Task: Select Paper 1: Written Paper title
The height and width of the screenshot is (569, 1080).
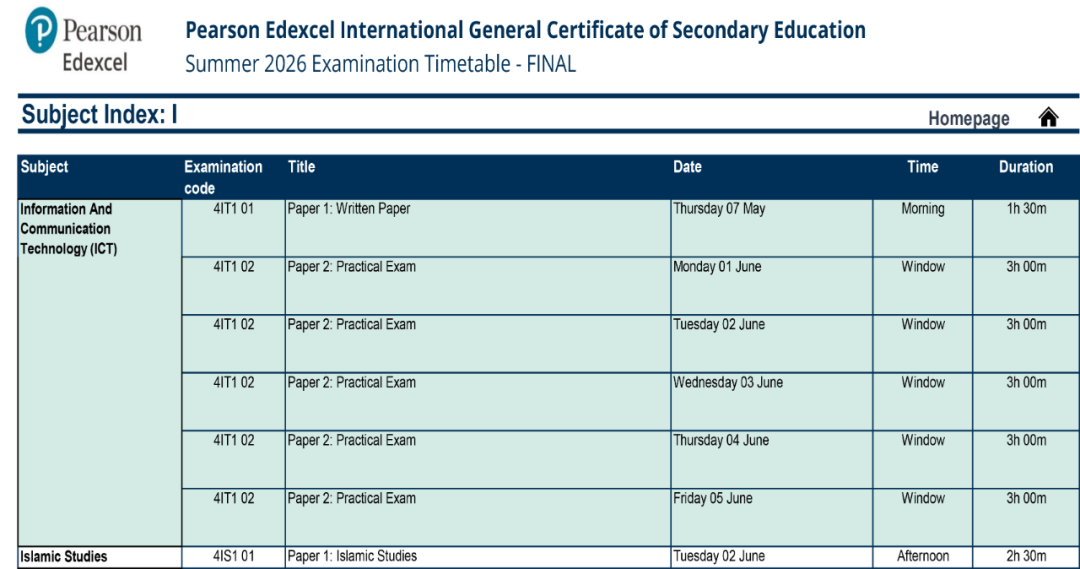Action: tap(348, 209)
